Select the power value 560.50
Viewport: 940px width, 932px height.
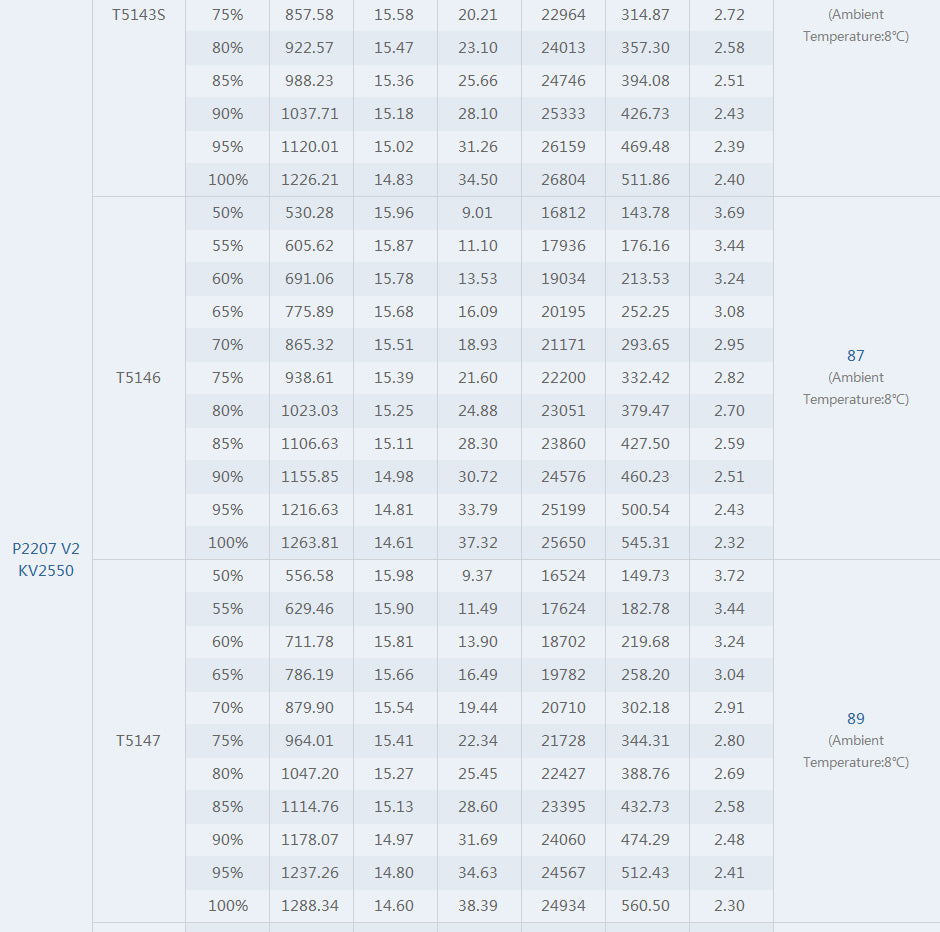click(x=645, y=906)
